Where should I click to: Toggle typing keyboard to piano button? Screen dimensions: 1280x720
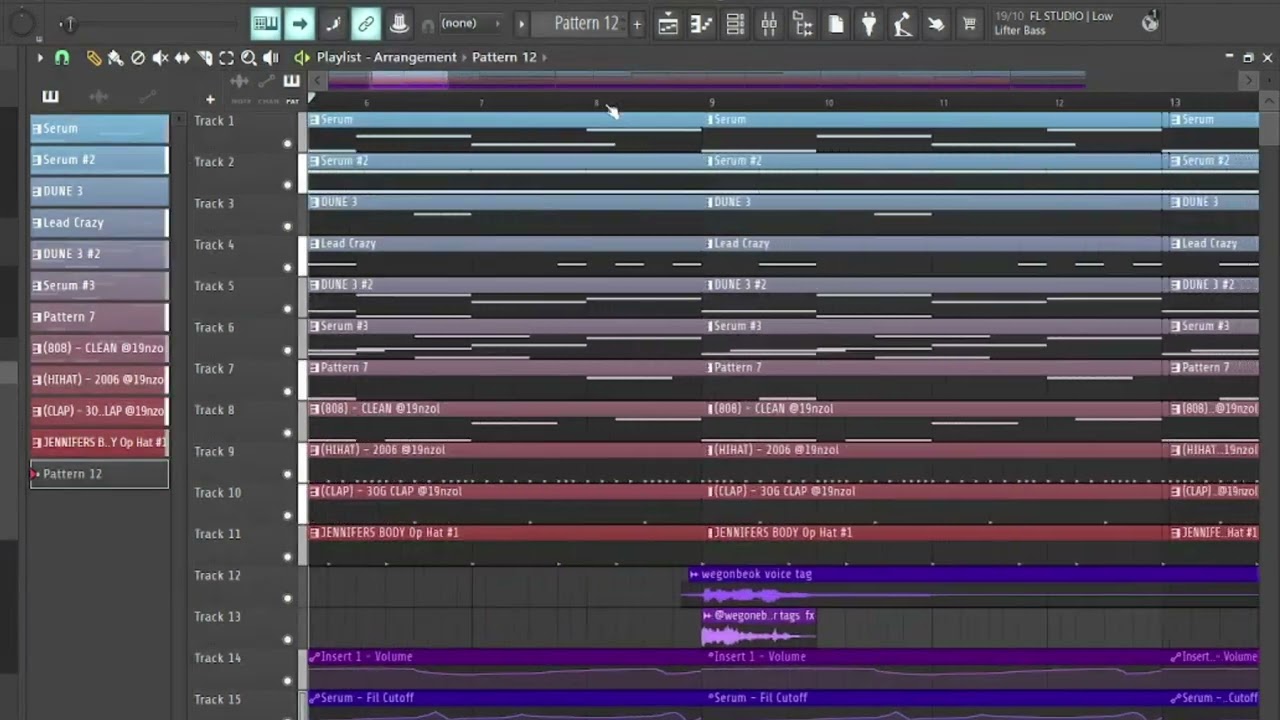(265, 23)
